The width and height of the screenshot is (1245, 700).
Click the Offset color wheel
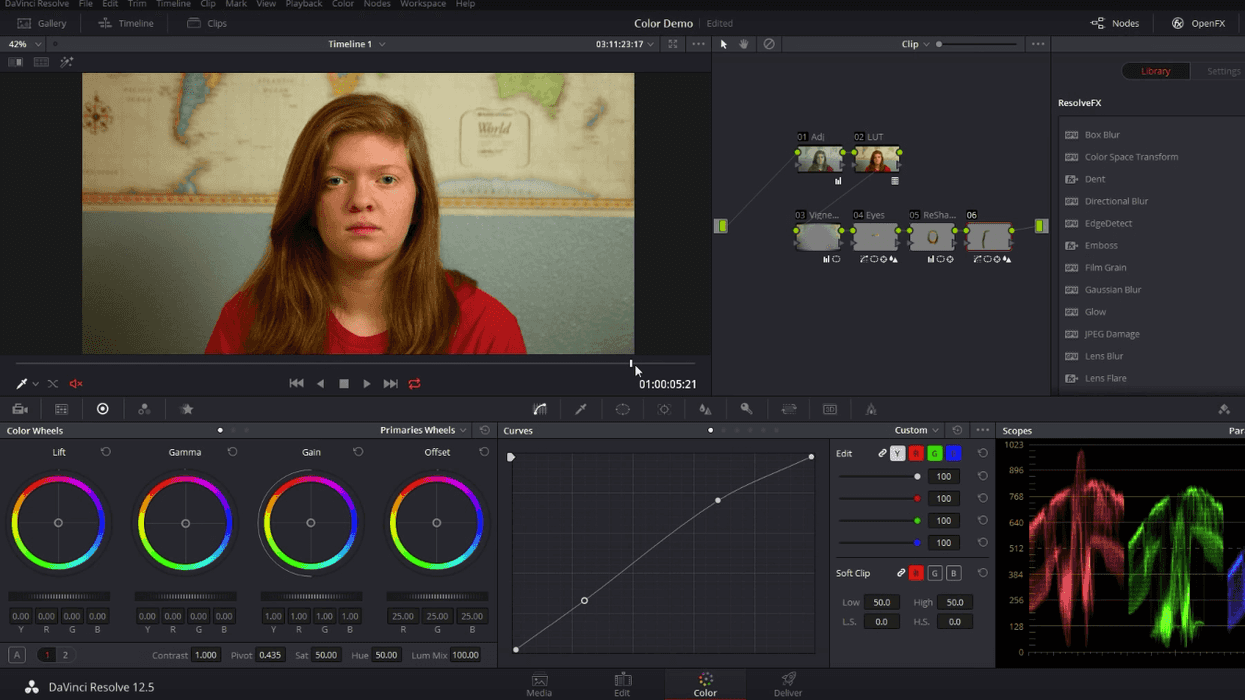[x=436, y=523]
